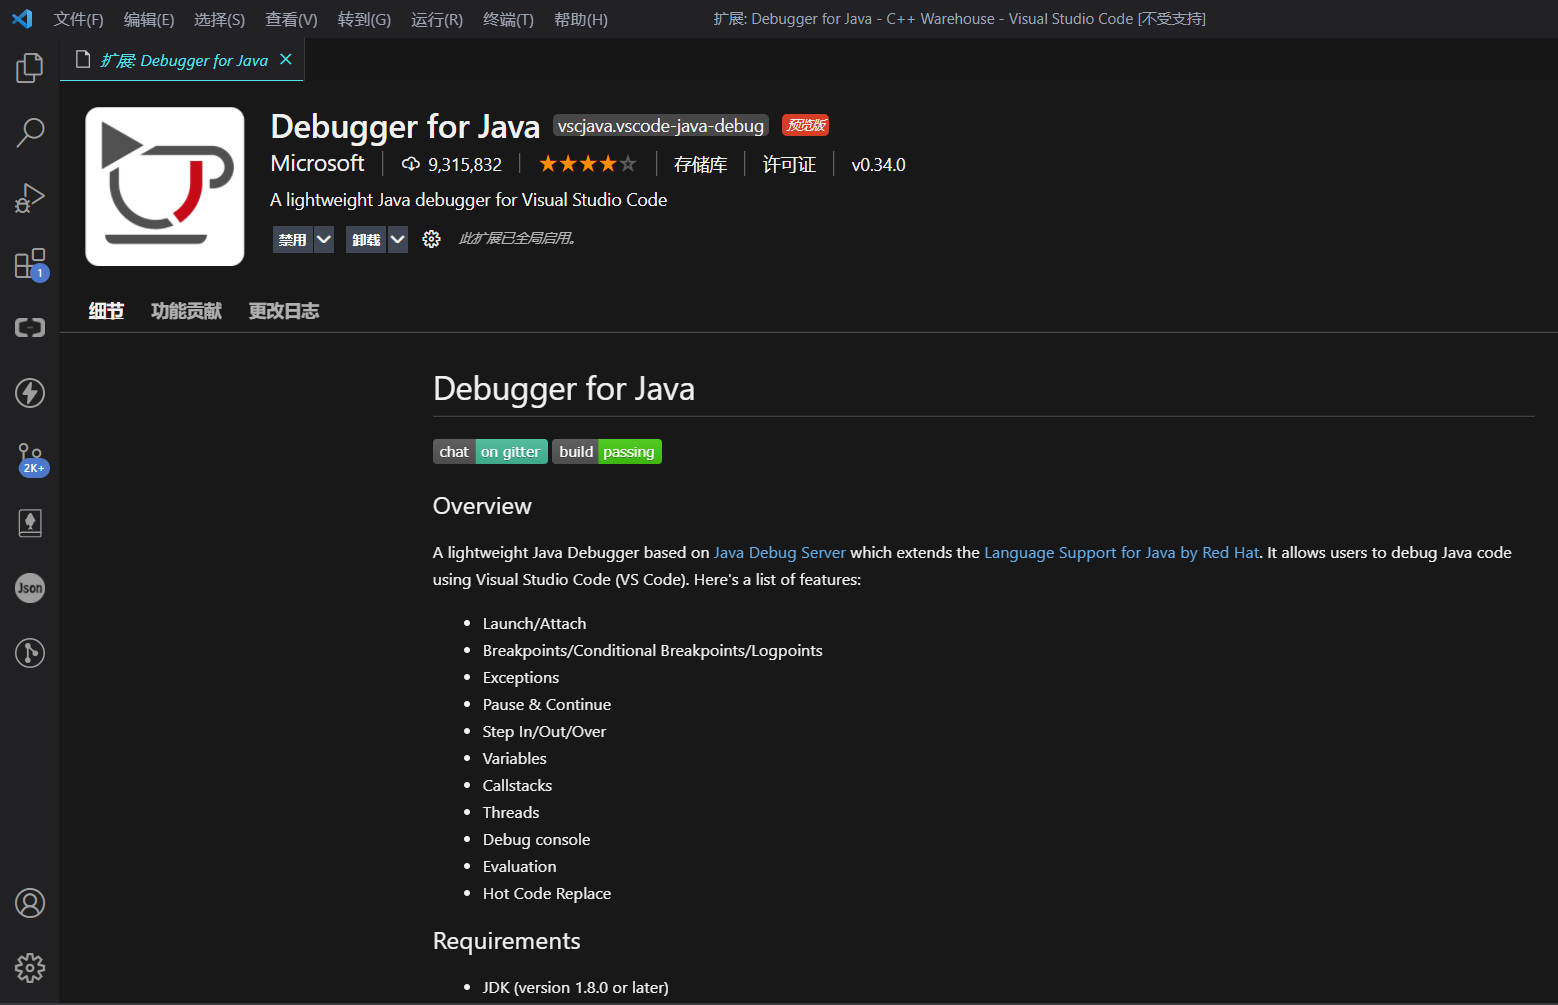The height and width of the screenshot is (1005, 1558).
Task: Click the Debug console list item
Action: pyautogui.click(x=536, y=839)
